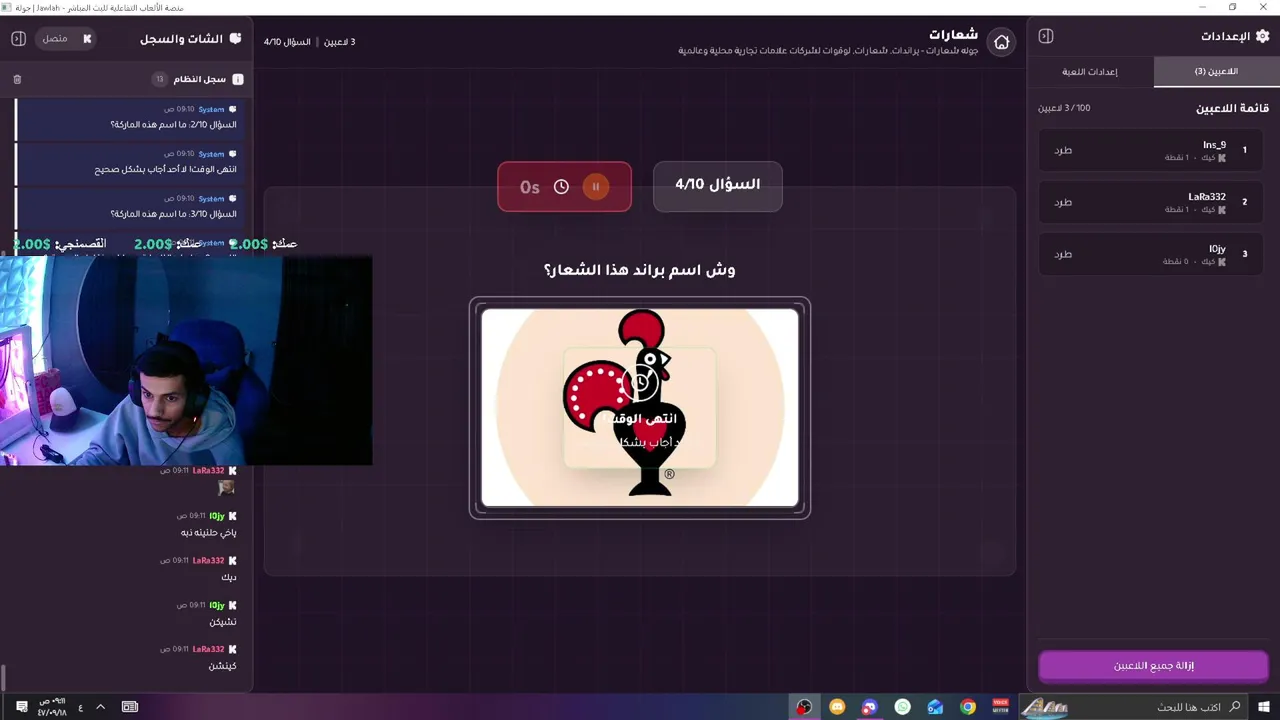
Task: Click the webcam overlay video
Action: 186,360
